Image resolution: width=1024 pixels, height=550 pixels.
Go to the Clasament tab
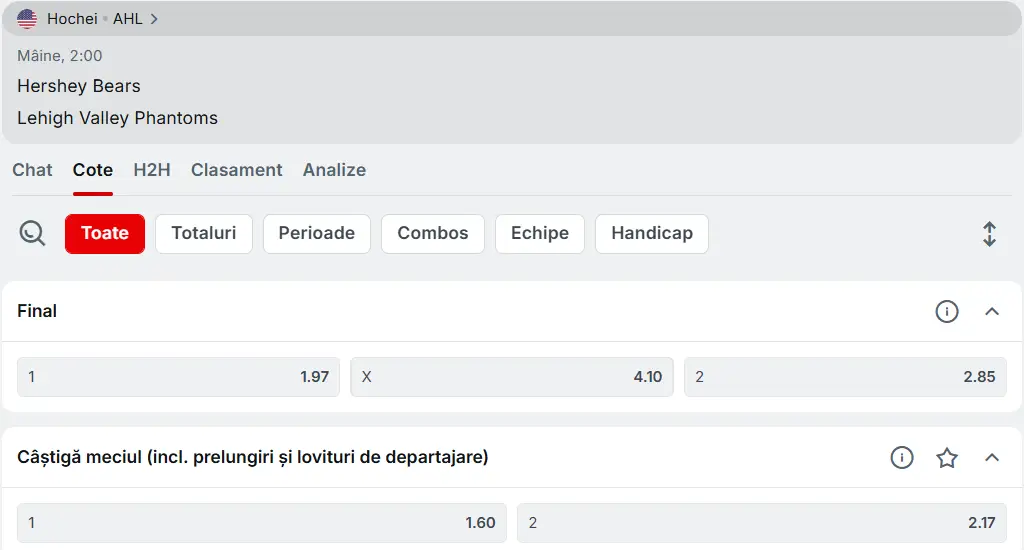point(237,170)
